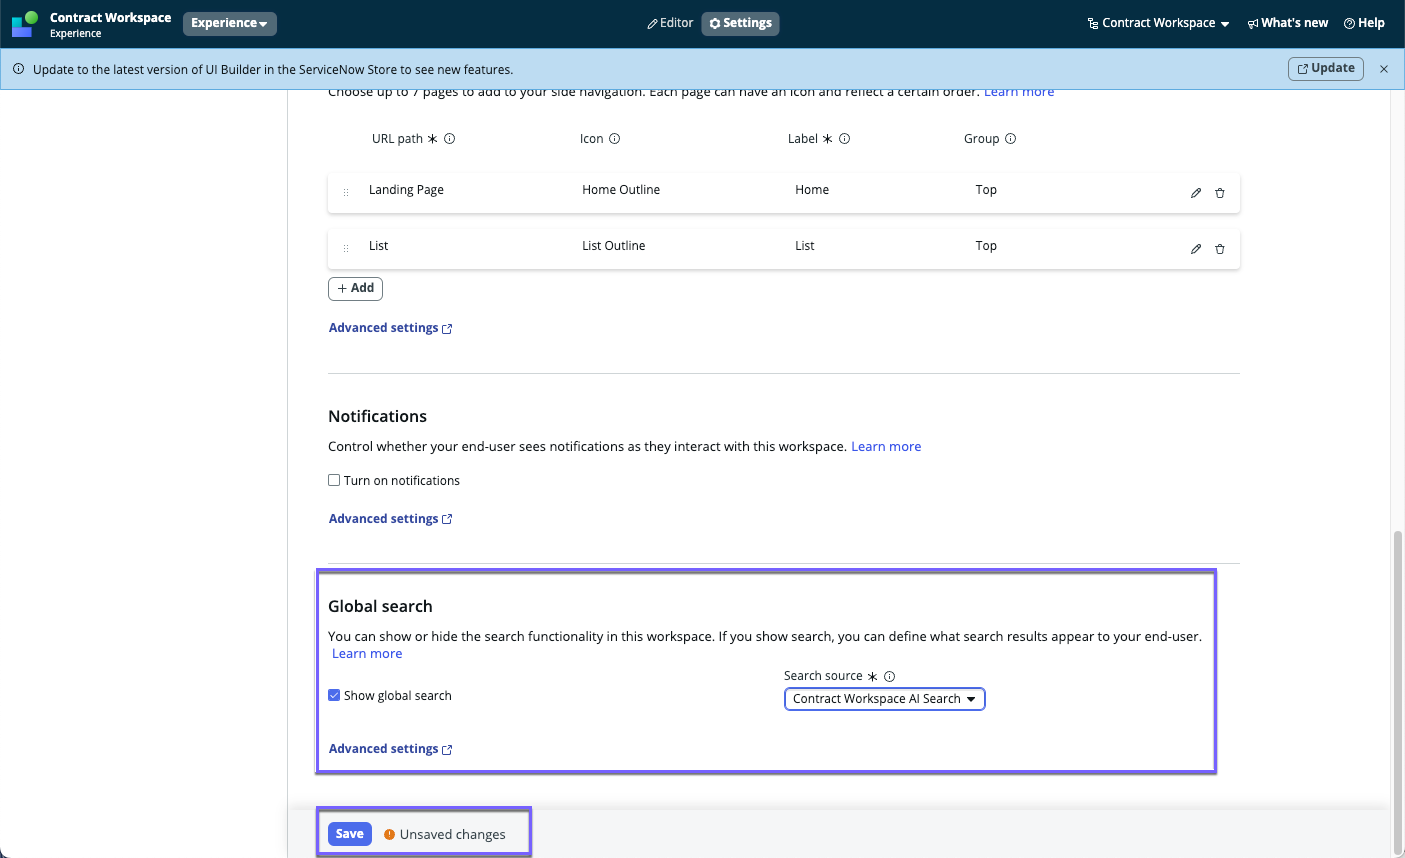Open the Experience dropdown
This screenshot has width=1405, height=858.
[x=230, y=23]
